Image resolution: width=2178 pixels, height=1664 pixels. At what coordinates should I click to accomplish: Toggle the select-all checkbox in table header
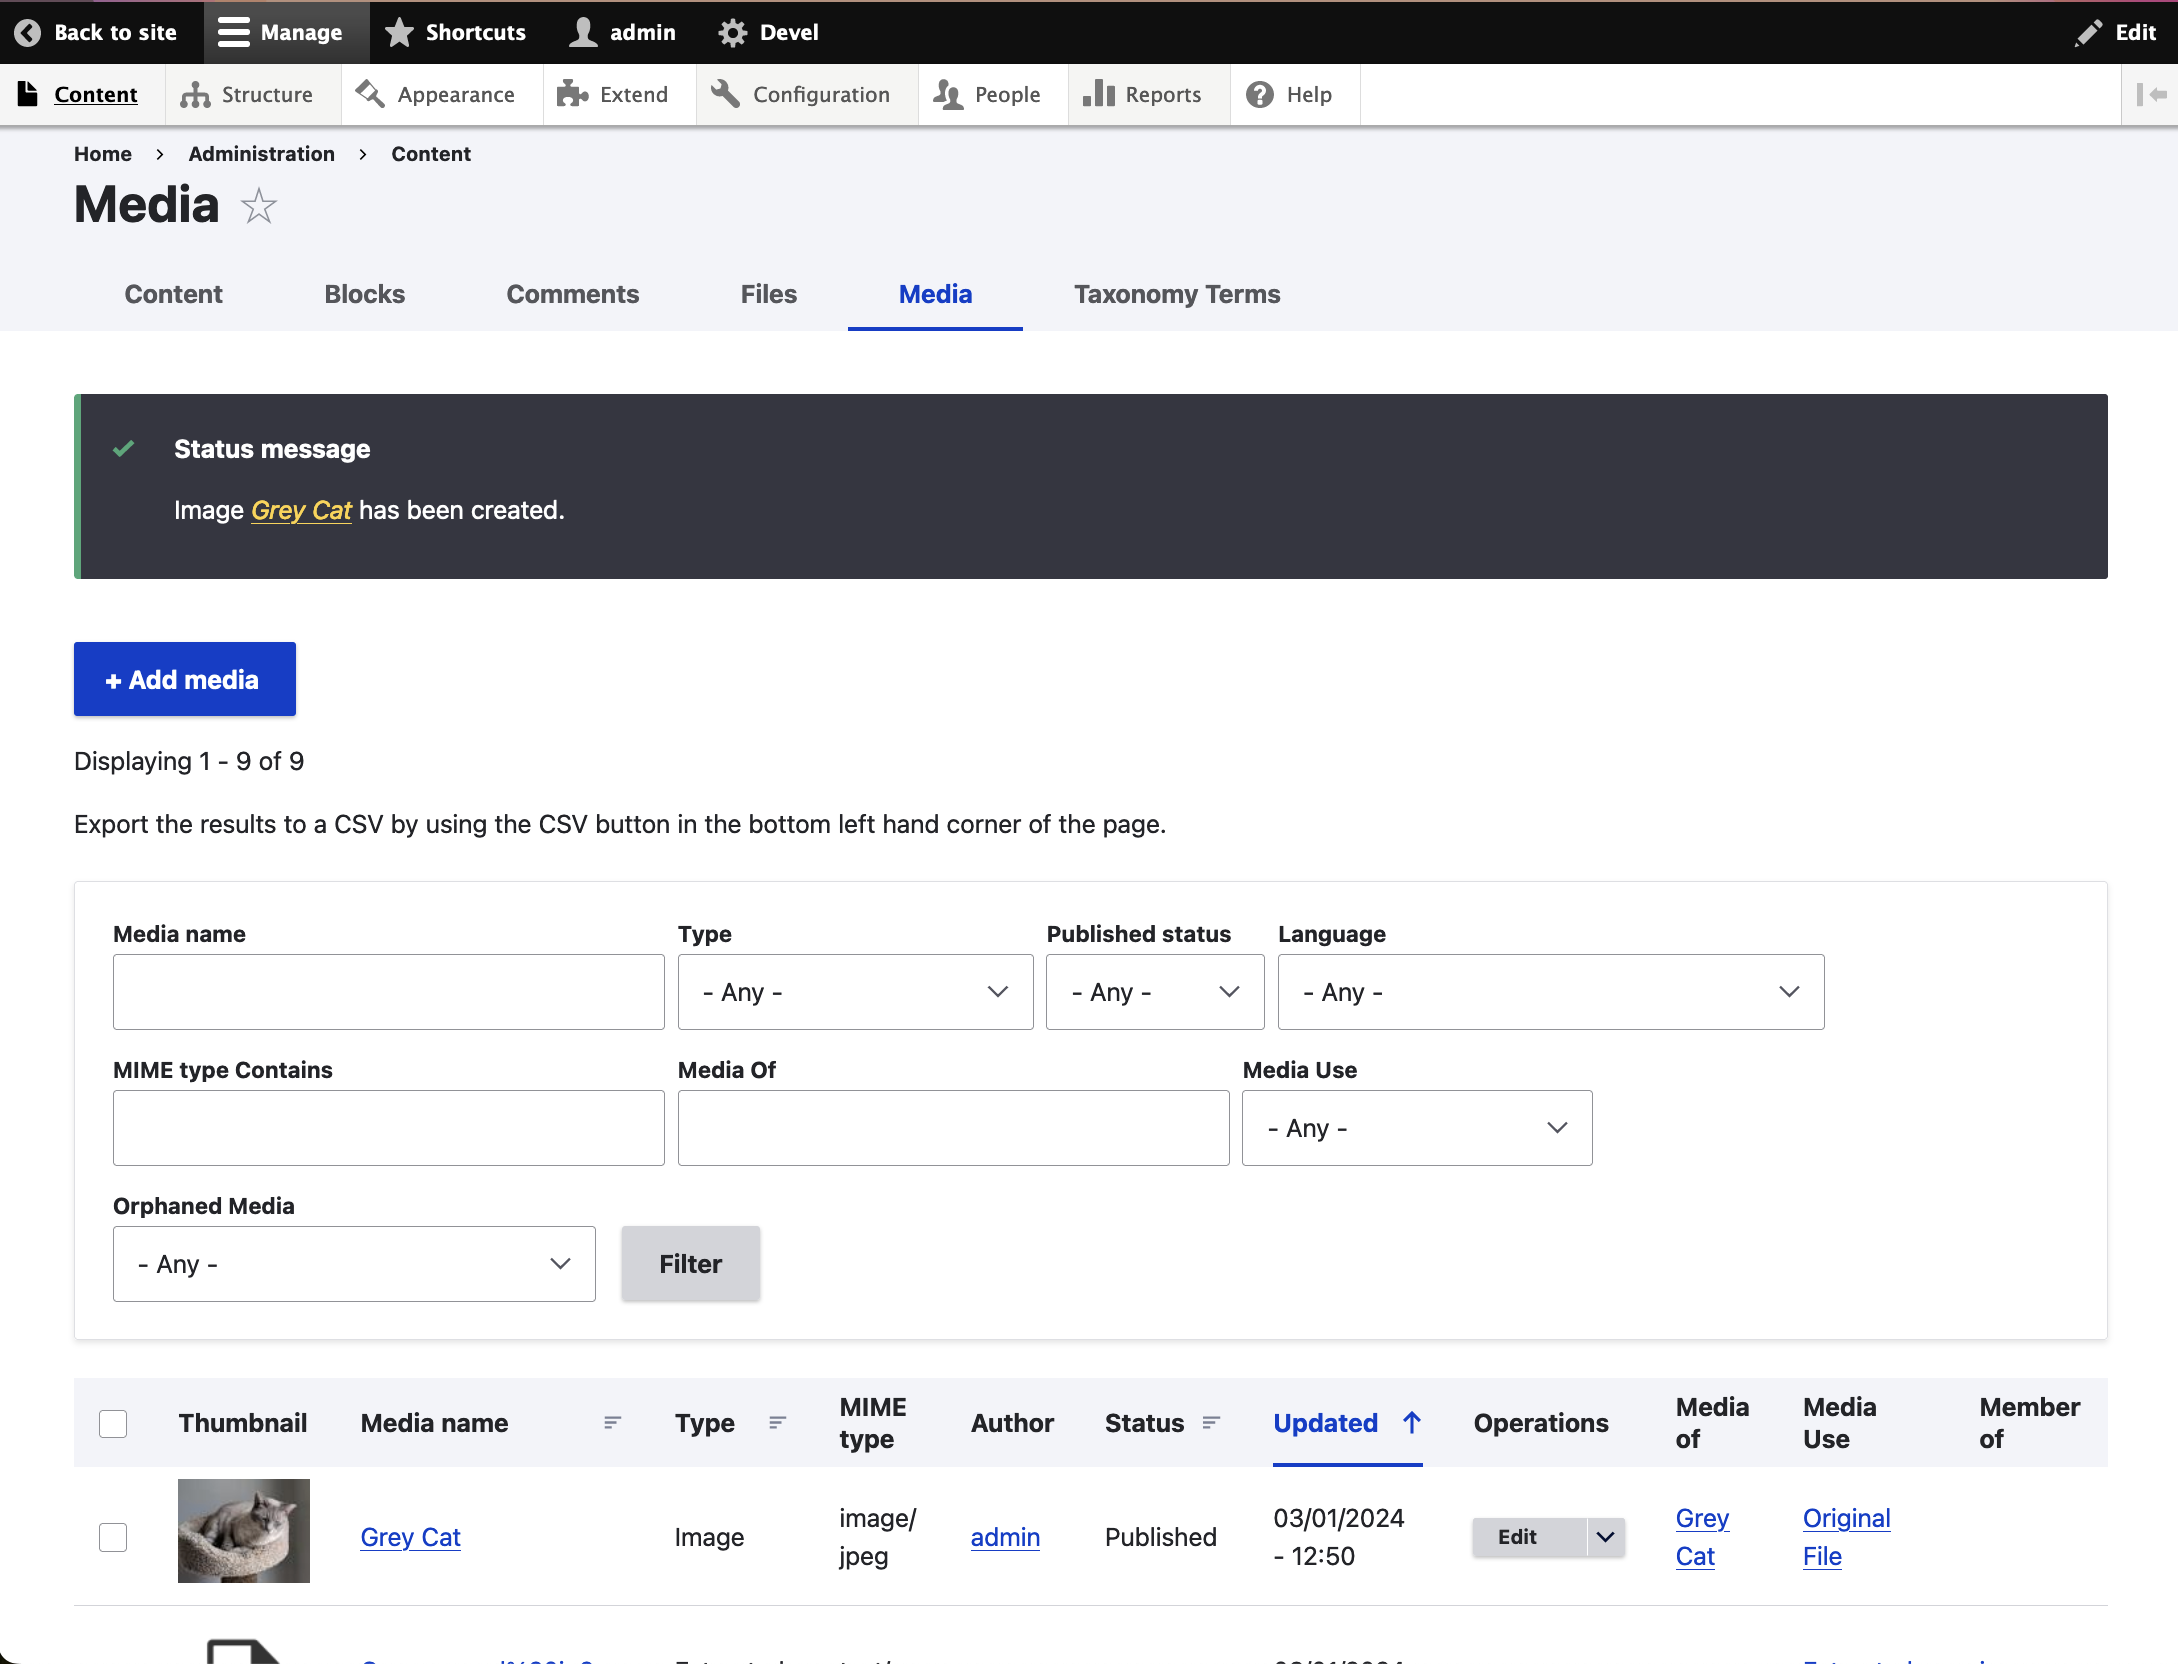pos(113,1423)
